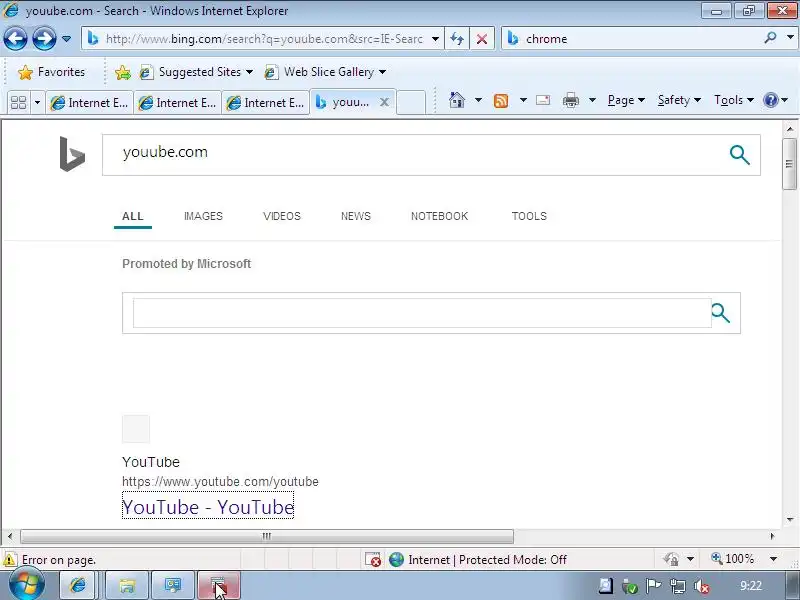This screenshot has height=600, width=800.
Task: Open the NOTEBOOK tab
Action: tap(439, 216)
